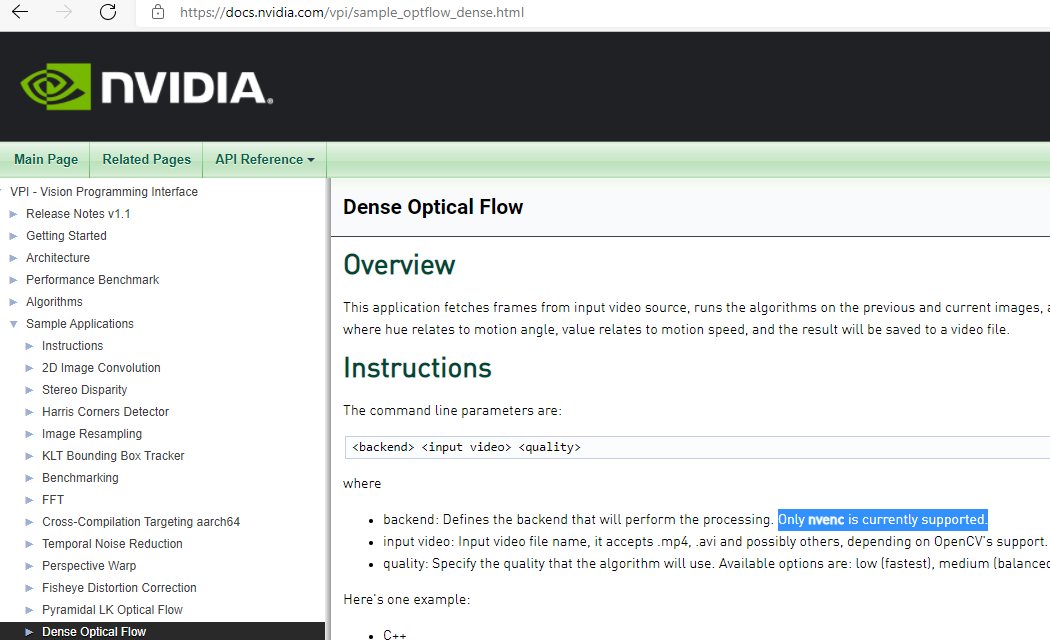Open the Performance Benchmark page
The image size is (1050, 640).
coord(92,280)
